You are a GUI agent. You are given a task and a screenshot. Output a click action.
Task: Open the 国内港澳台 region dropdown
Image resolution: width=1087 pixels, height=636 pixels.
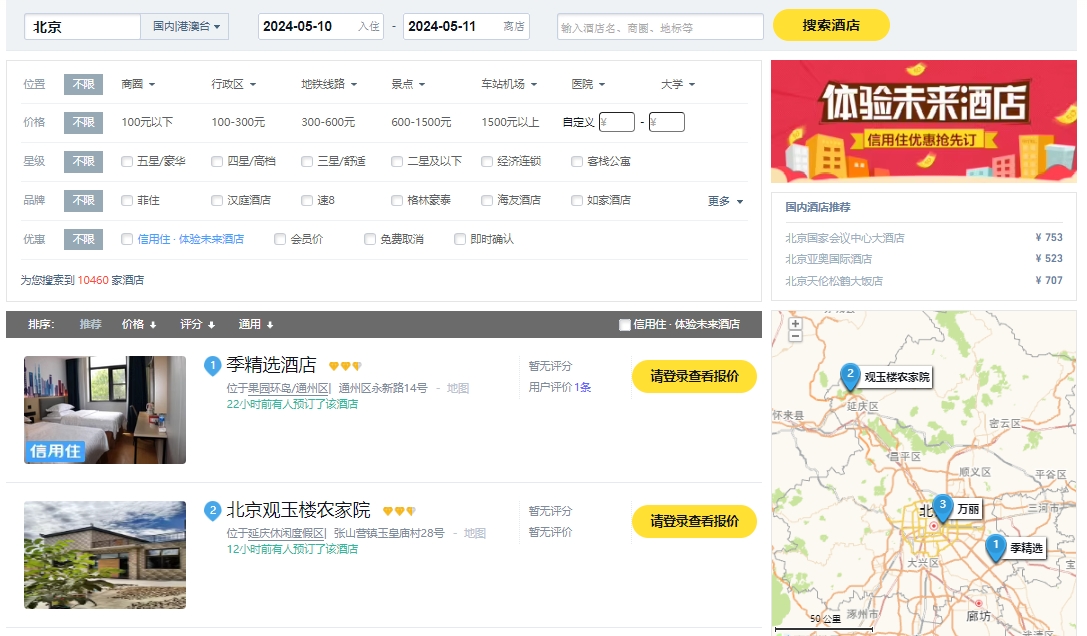(x=186, y=27)
